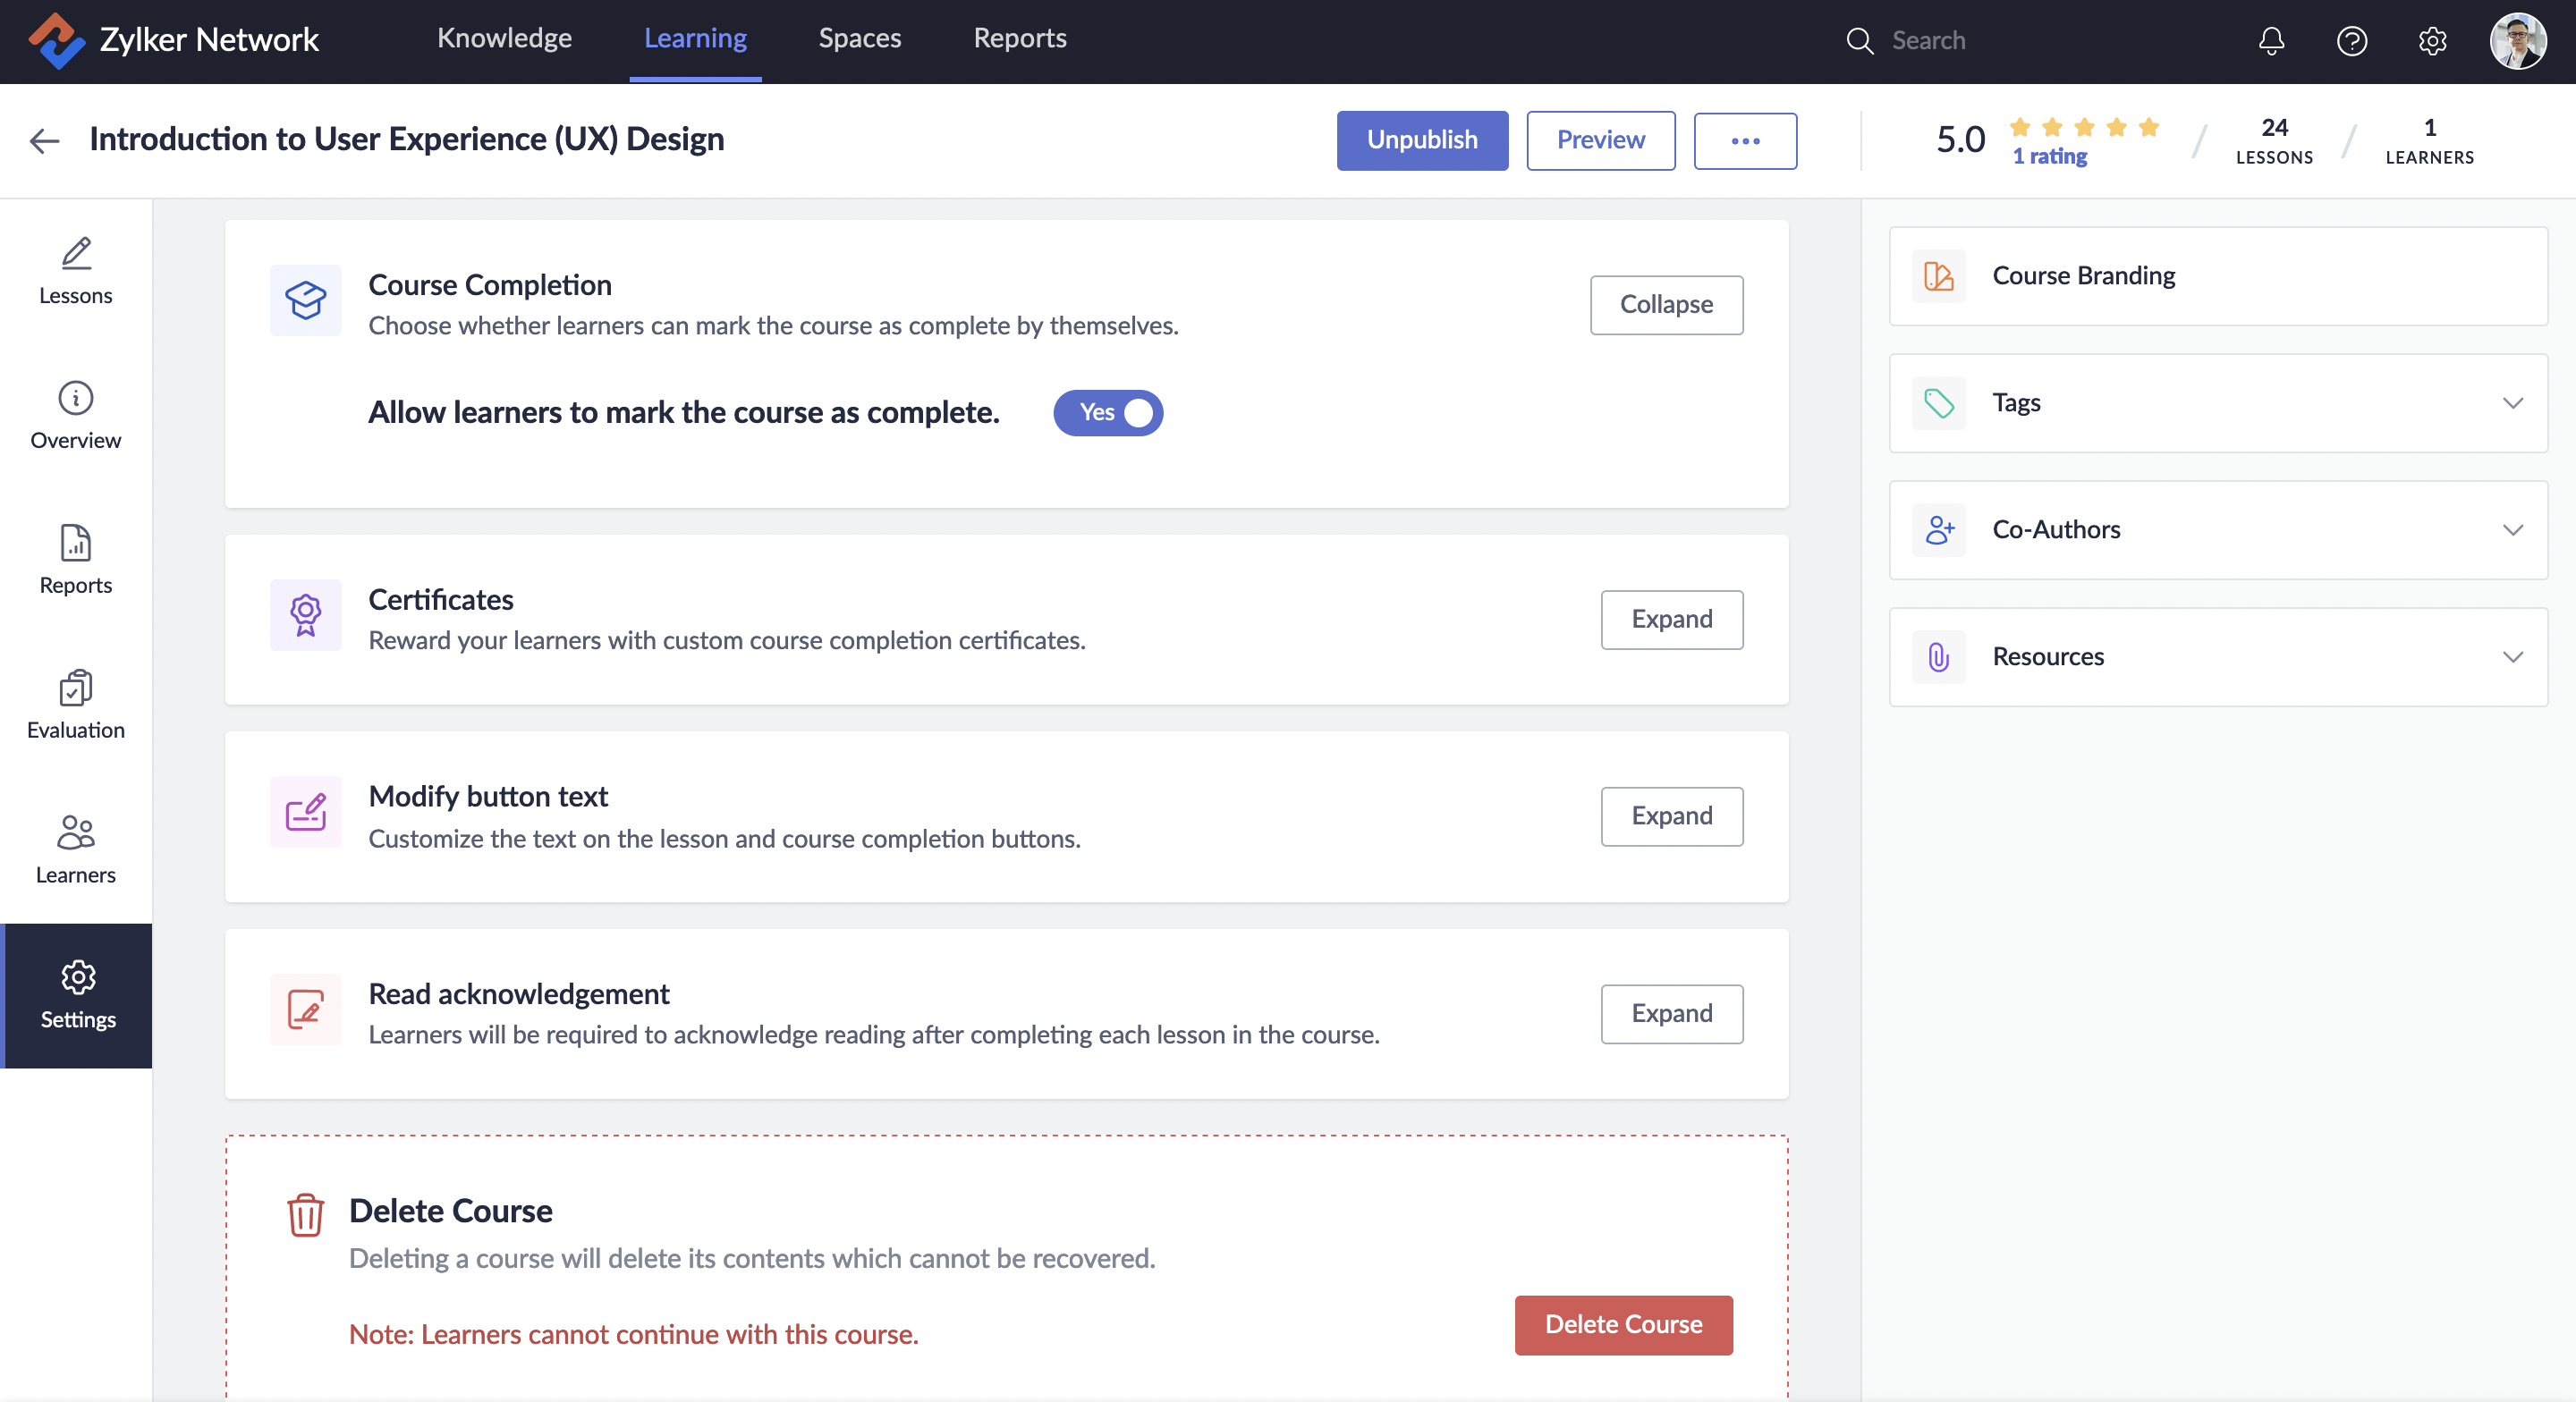
Task: Open the Learners sidebar section
Action: pyautogui.click(x=75, y=850)
